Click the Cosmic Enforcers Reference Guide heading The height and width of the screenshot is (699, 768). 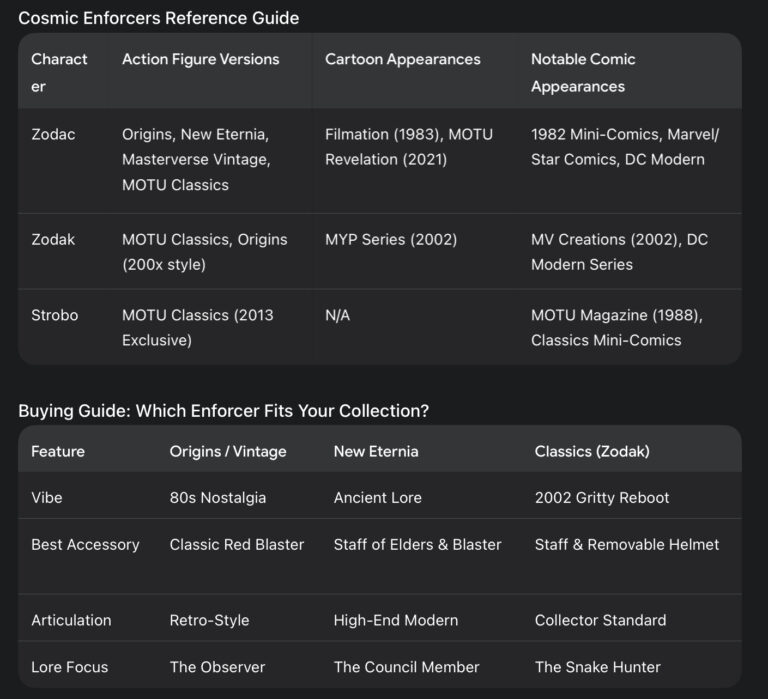(159, 18)
